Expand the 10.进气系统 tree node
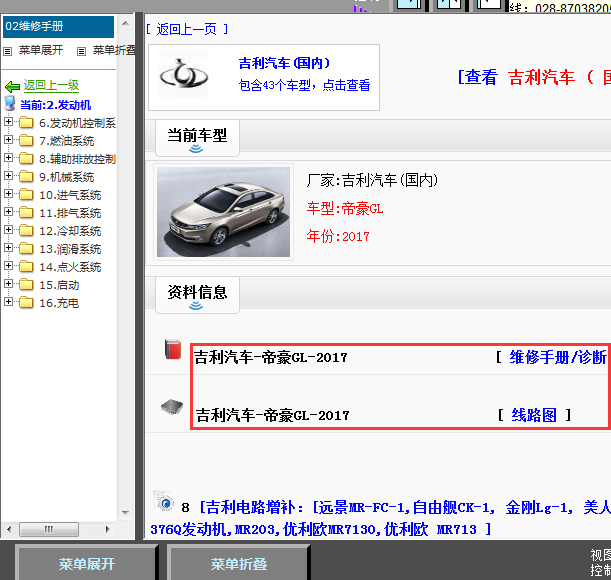The width and height of the screenshot is (611, 580). coord(8,194)
